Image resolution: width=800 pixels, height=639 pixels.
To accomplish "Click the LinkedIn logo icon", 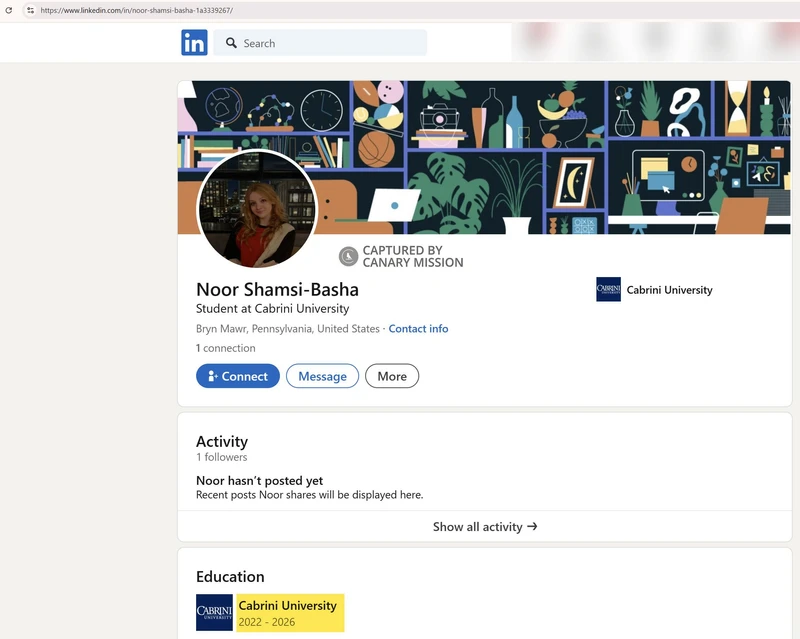I will [x=194, y=42].
